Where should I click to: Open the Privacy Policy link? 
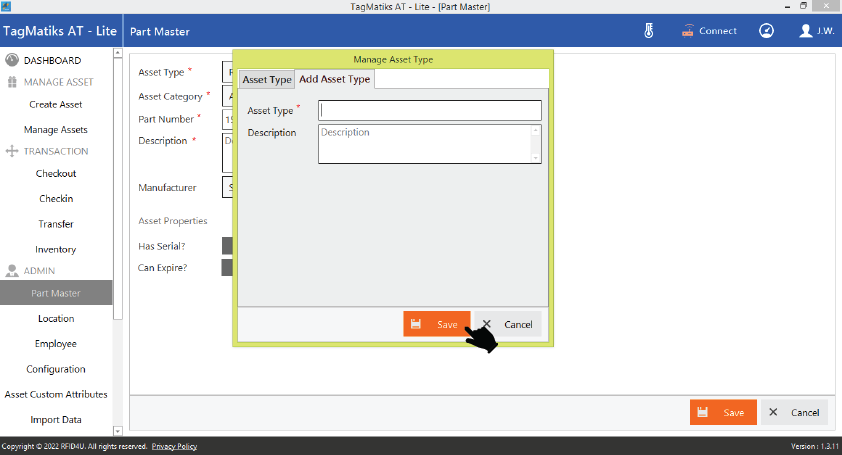174,446
